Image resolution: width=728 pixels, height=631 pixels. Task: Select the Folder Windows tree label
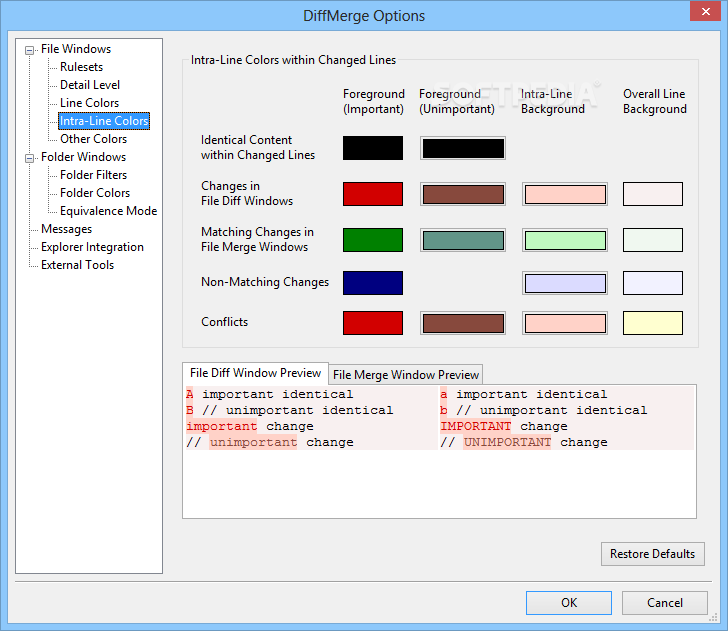pos(83,157)
